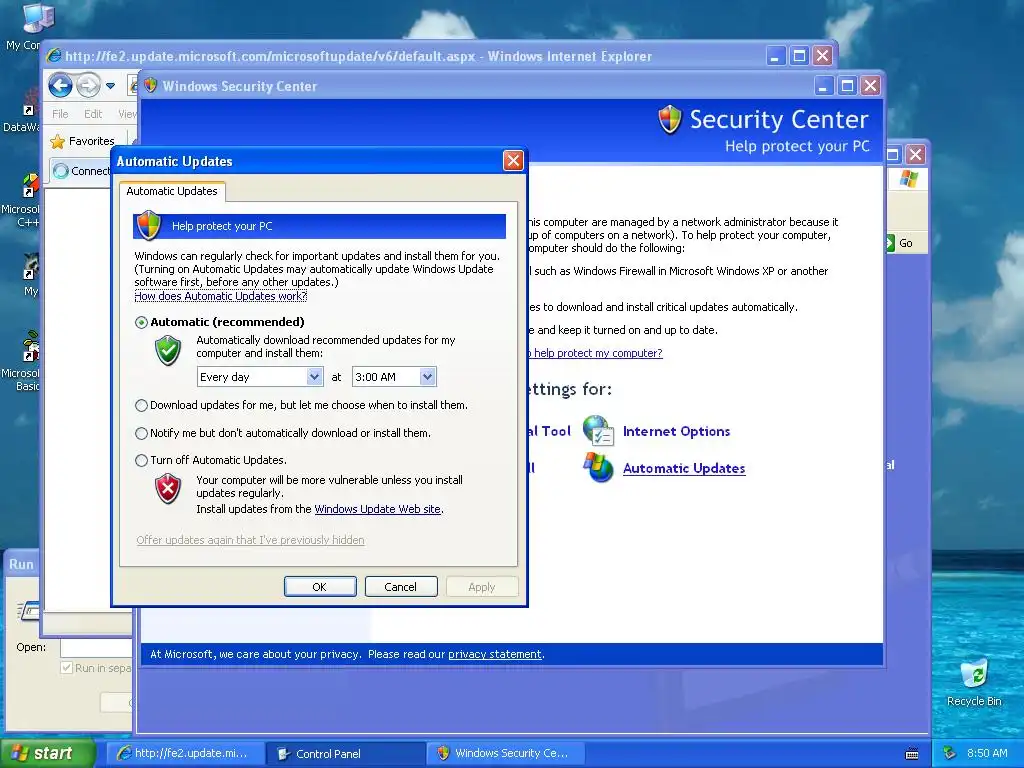
Task: Open the Edit menu in Internet Explorer
Action: (93, 114)
